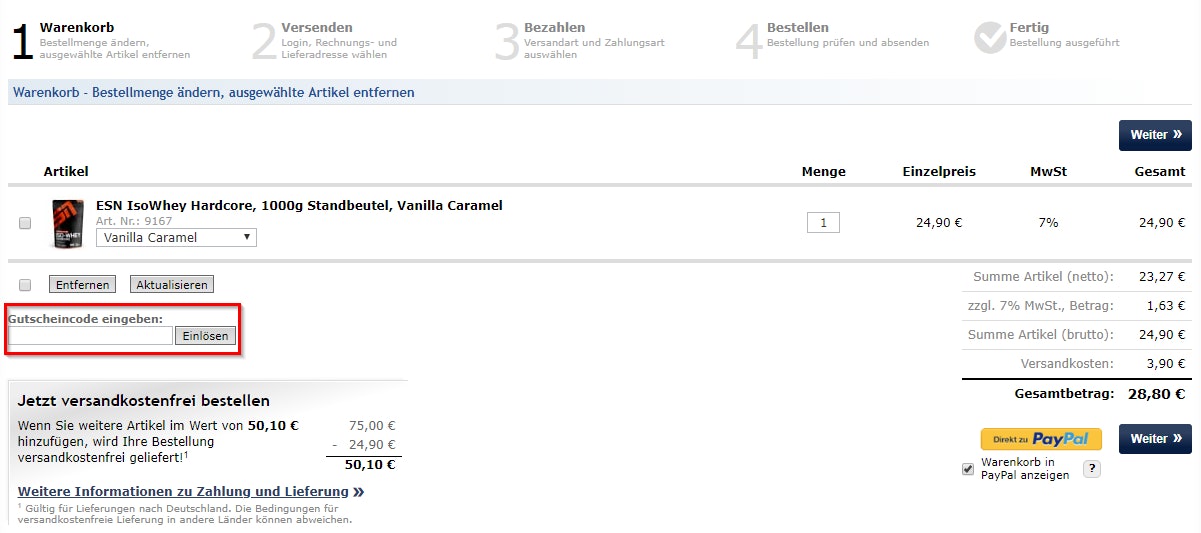Edit the Menge quantity field

click(823, 223)
